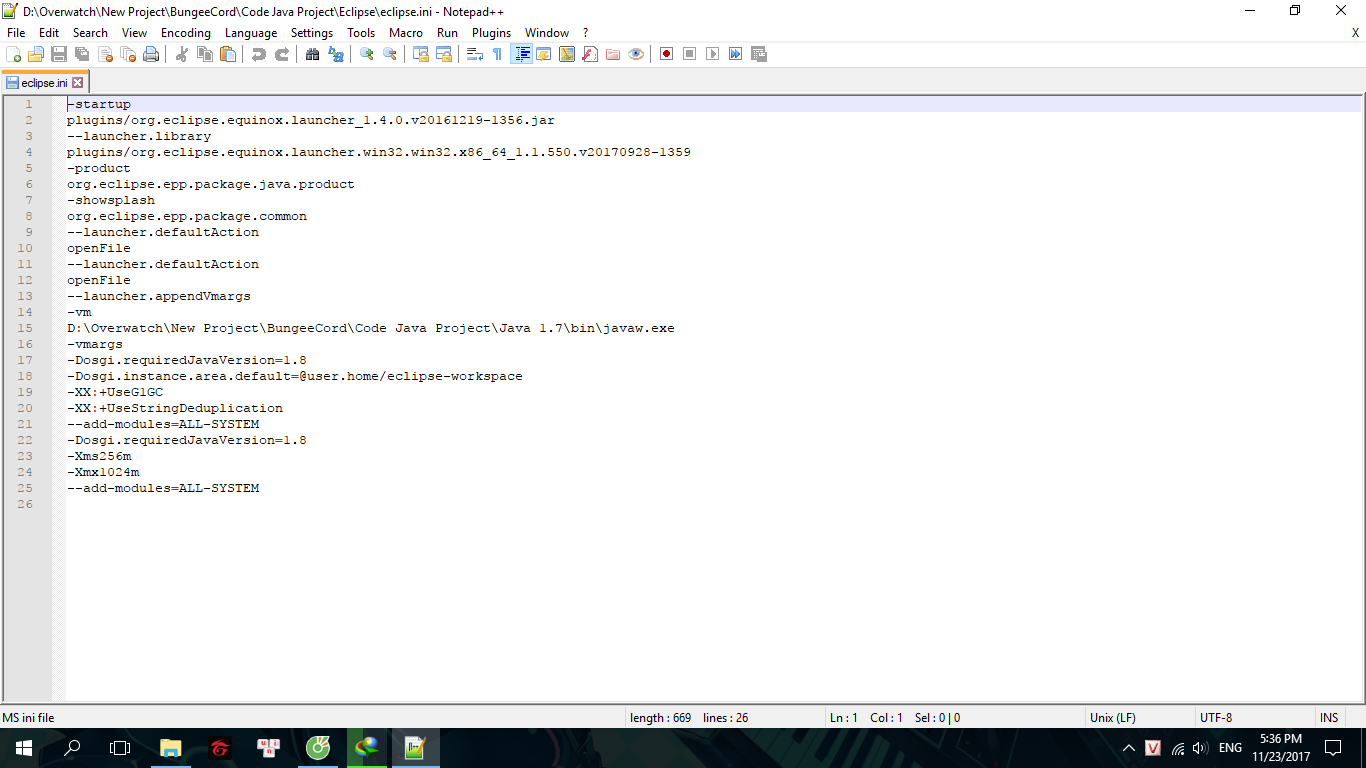The width and height of the screenshot is (1366, 768).
Task: Select the eclipse.ini document tab
Action: 45,82
